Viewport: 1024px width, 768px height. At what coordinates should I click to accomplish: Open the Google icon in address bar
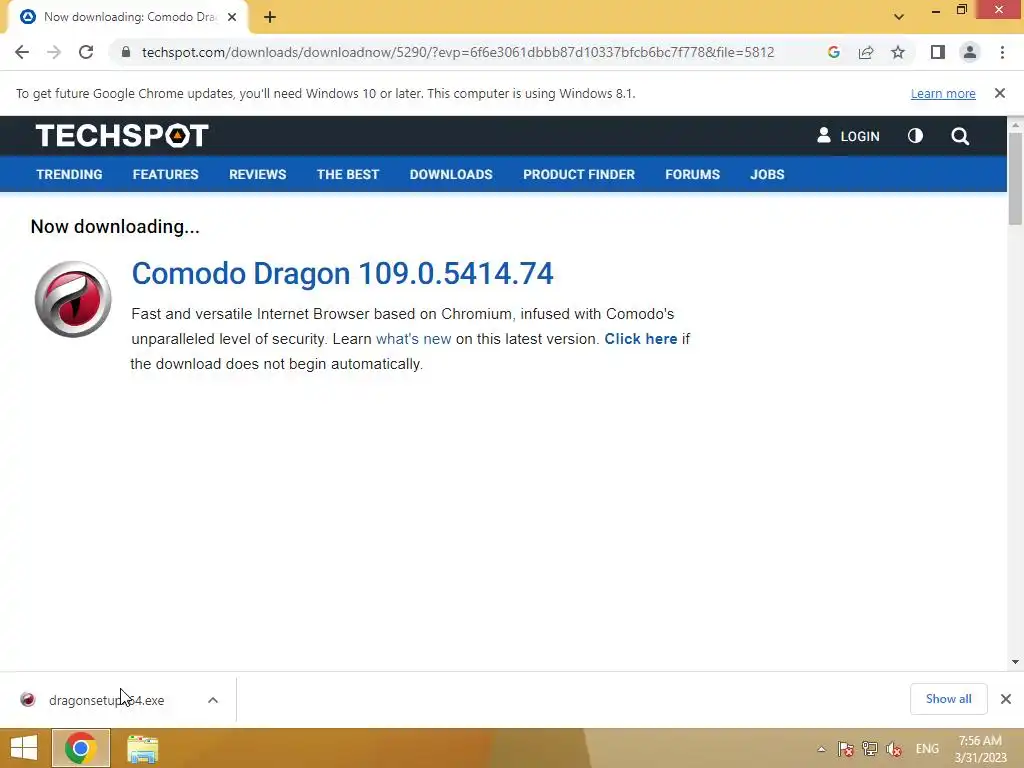click(833, 52)
